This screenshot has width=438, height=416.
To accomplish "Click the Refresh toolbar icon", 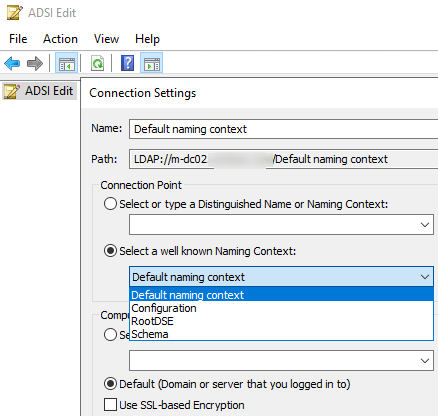I will 97,63.
